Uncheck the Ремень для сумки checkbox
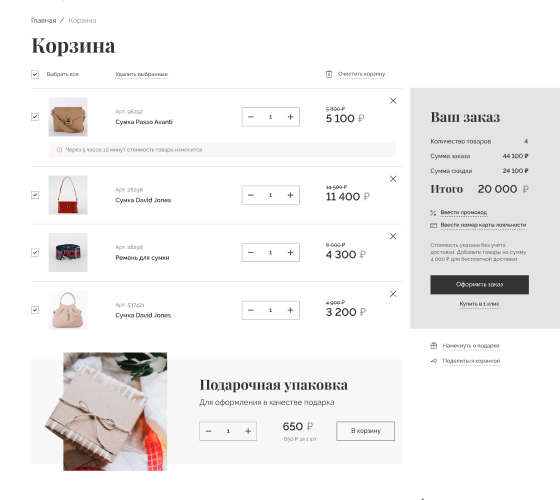The width and height of the screenshot is (560, 500). tap(35, 252)
